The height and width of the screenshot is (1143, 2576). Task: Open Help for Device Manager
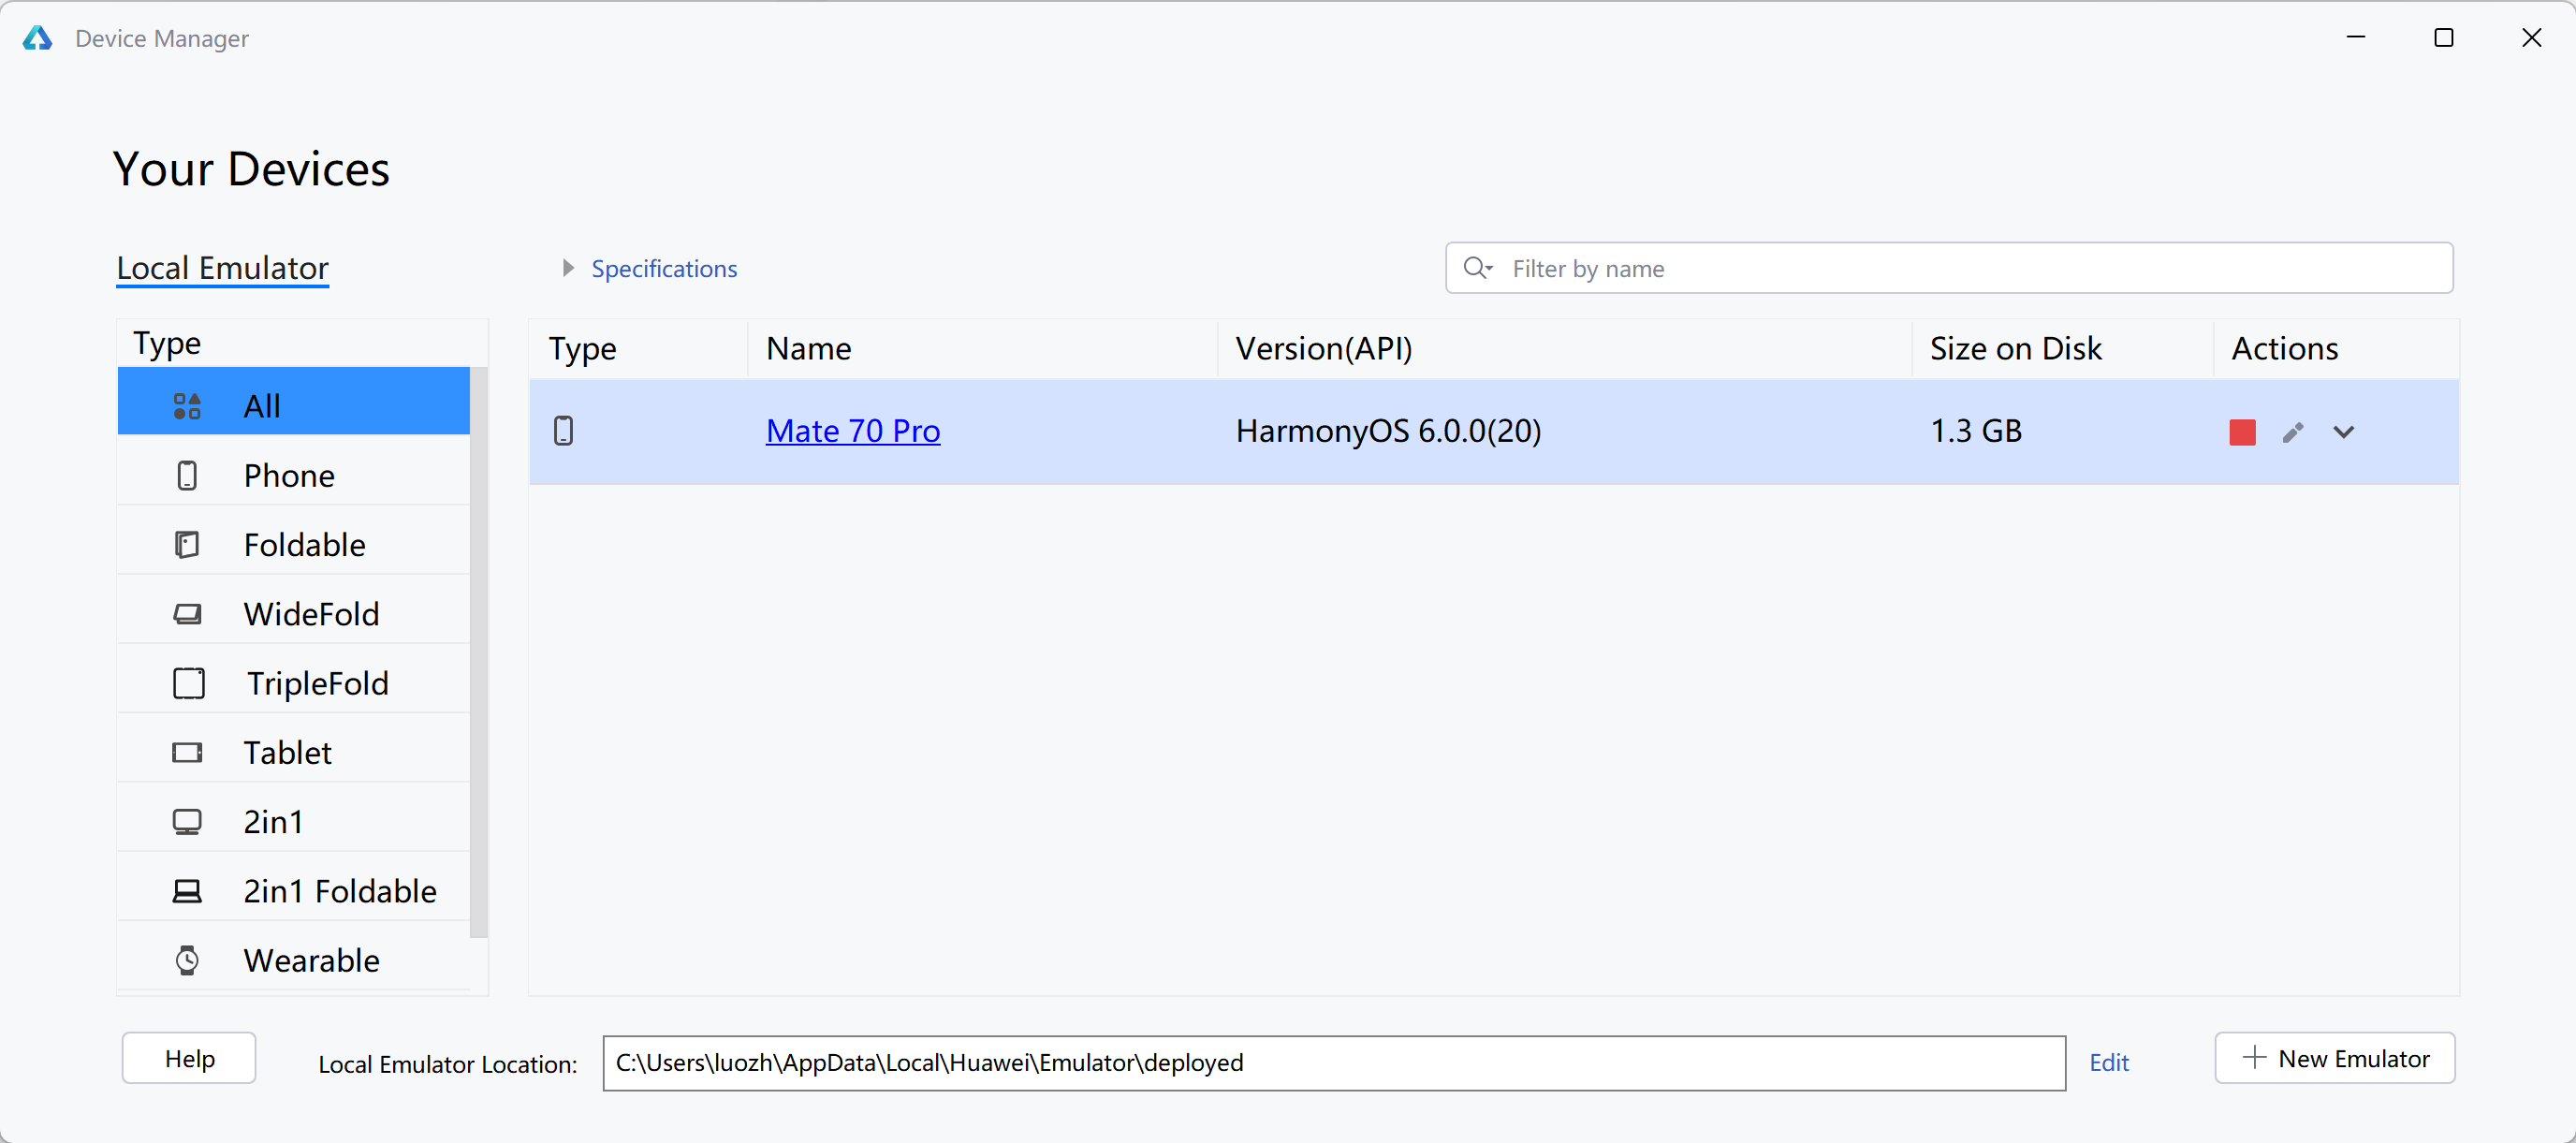click(x=189, y=1058)
